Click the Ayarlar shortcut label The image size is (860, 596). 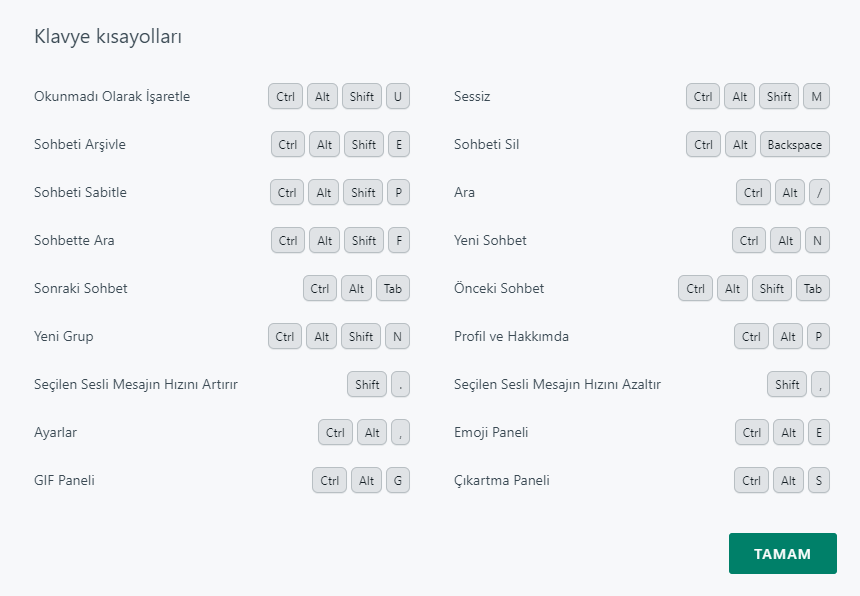tap(56, 433)
